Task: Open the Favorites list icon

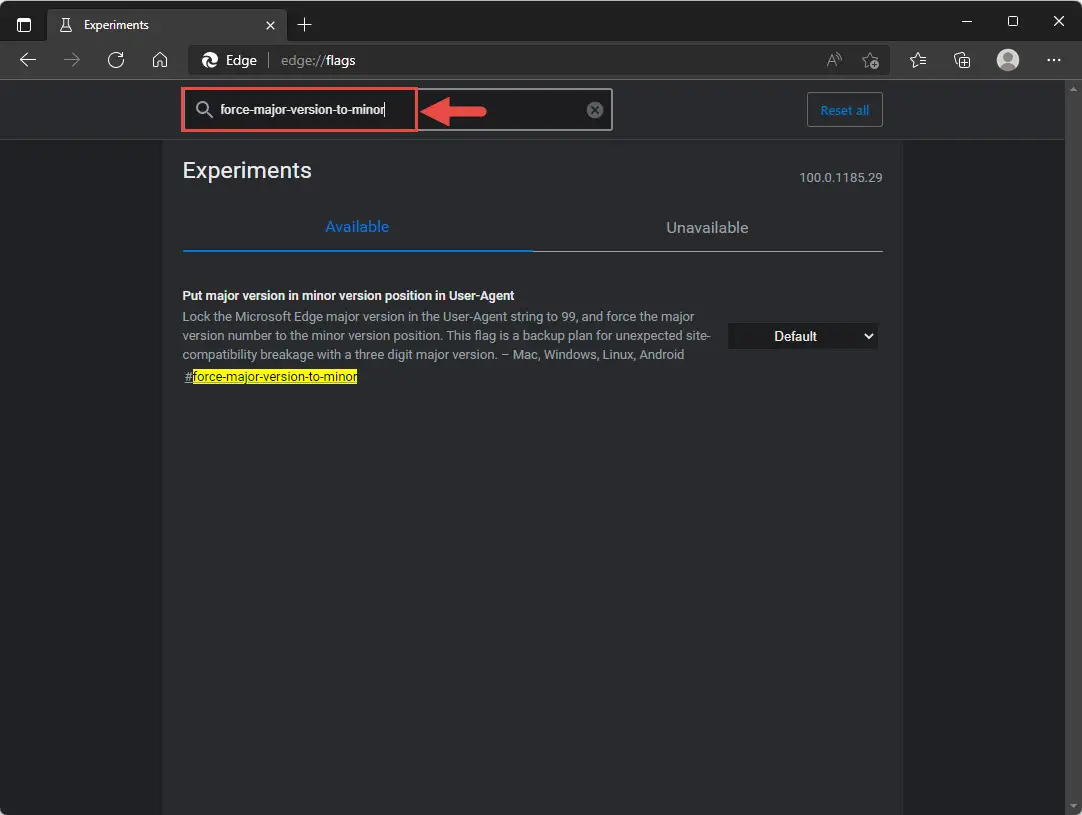Action: [918, 60]
